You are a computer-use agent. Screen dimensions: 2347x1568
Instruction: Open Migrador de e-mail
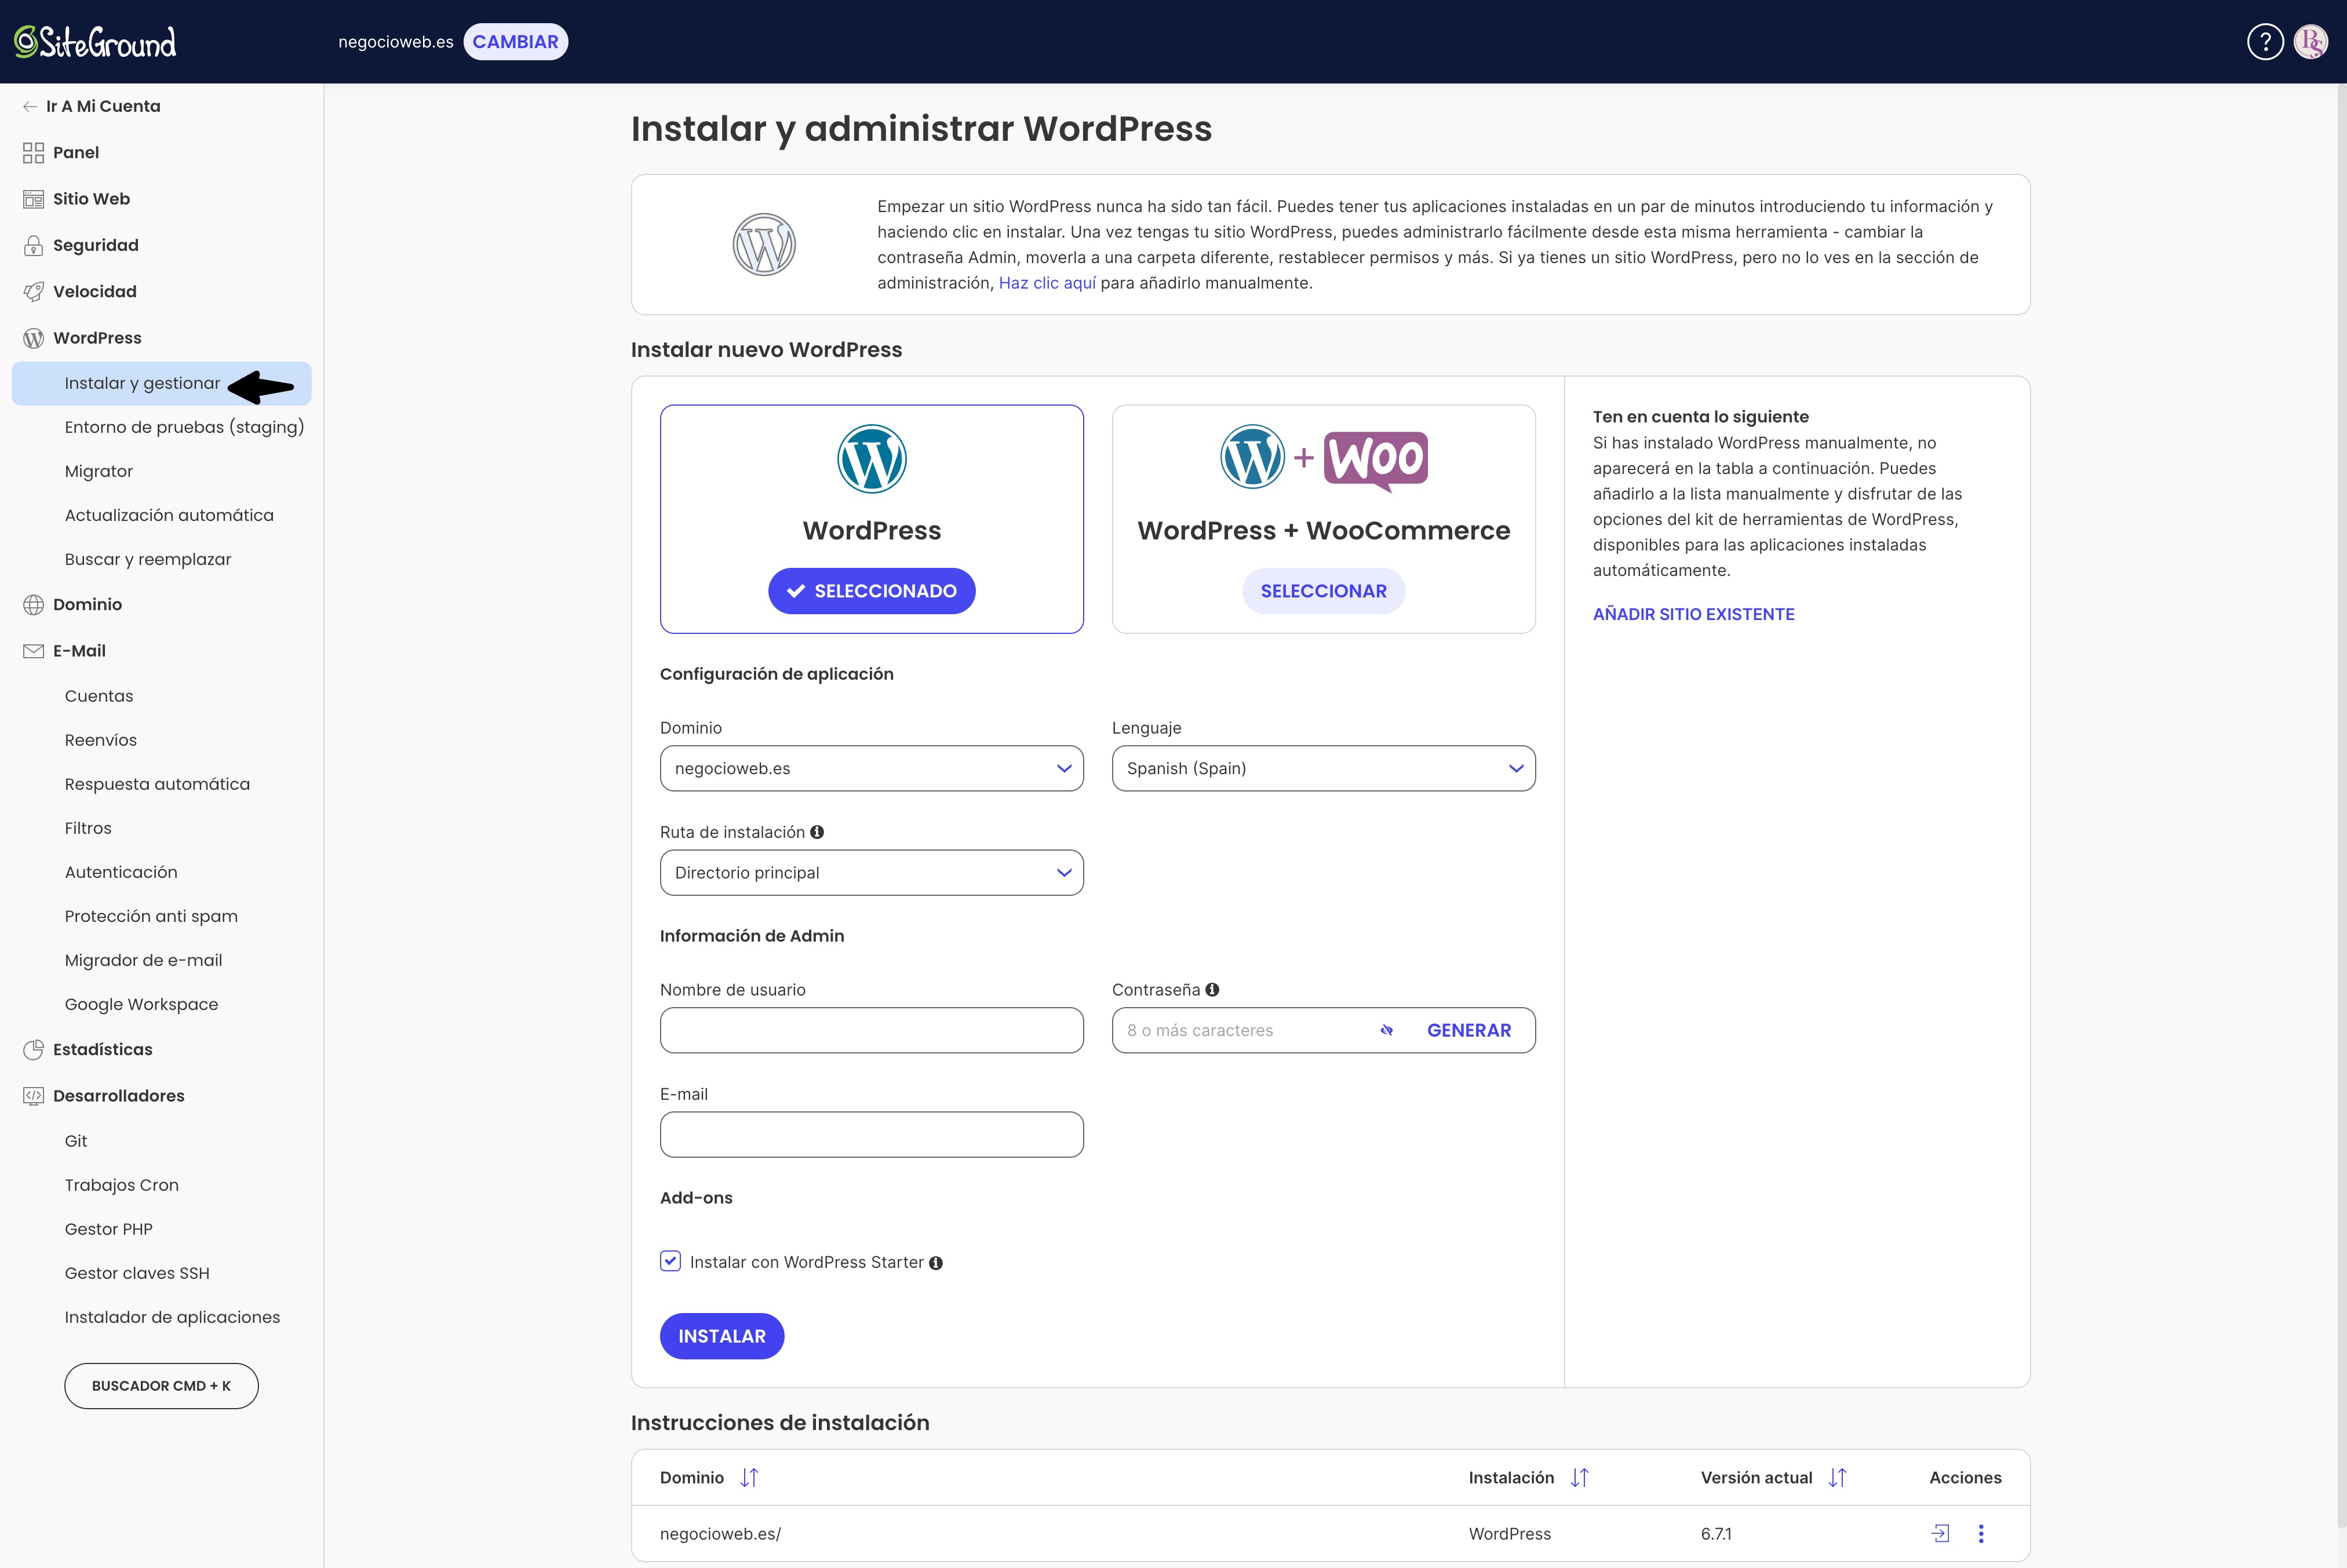144,961
